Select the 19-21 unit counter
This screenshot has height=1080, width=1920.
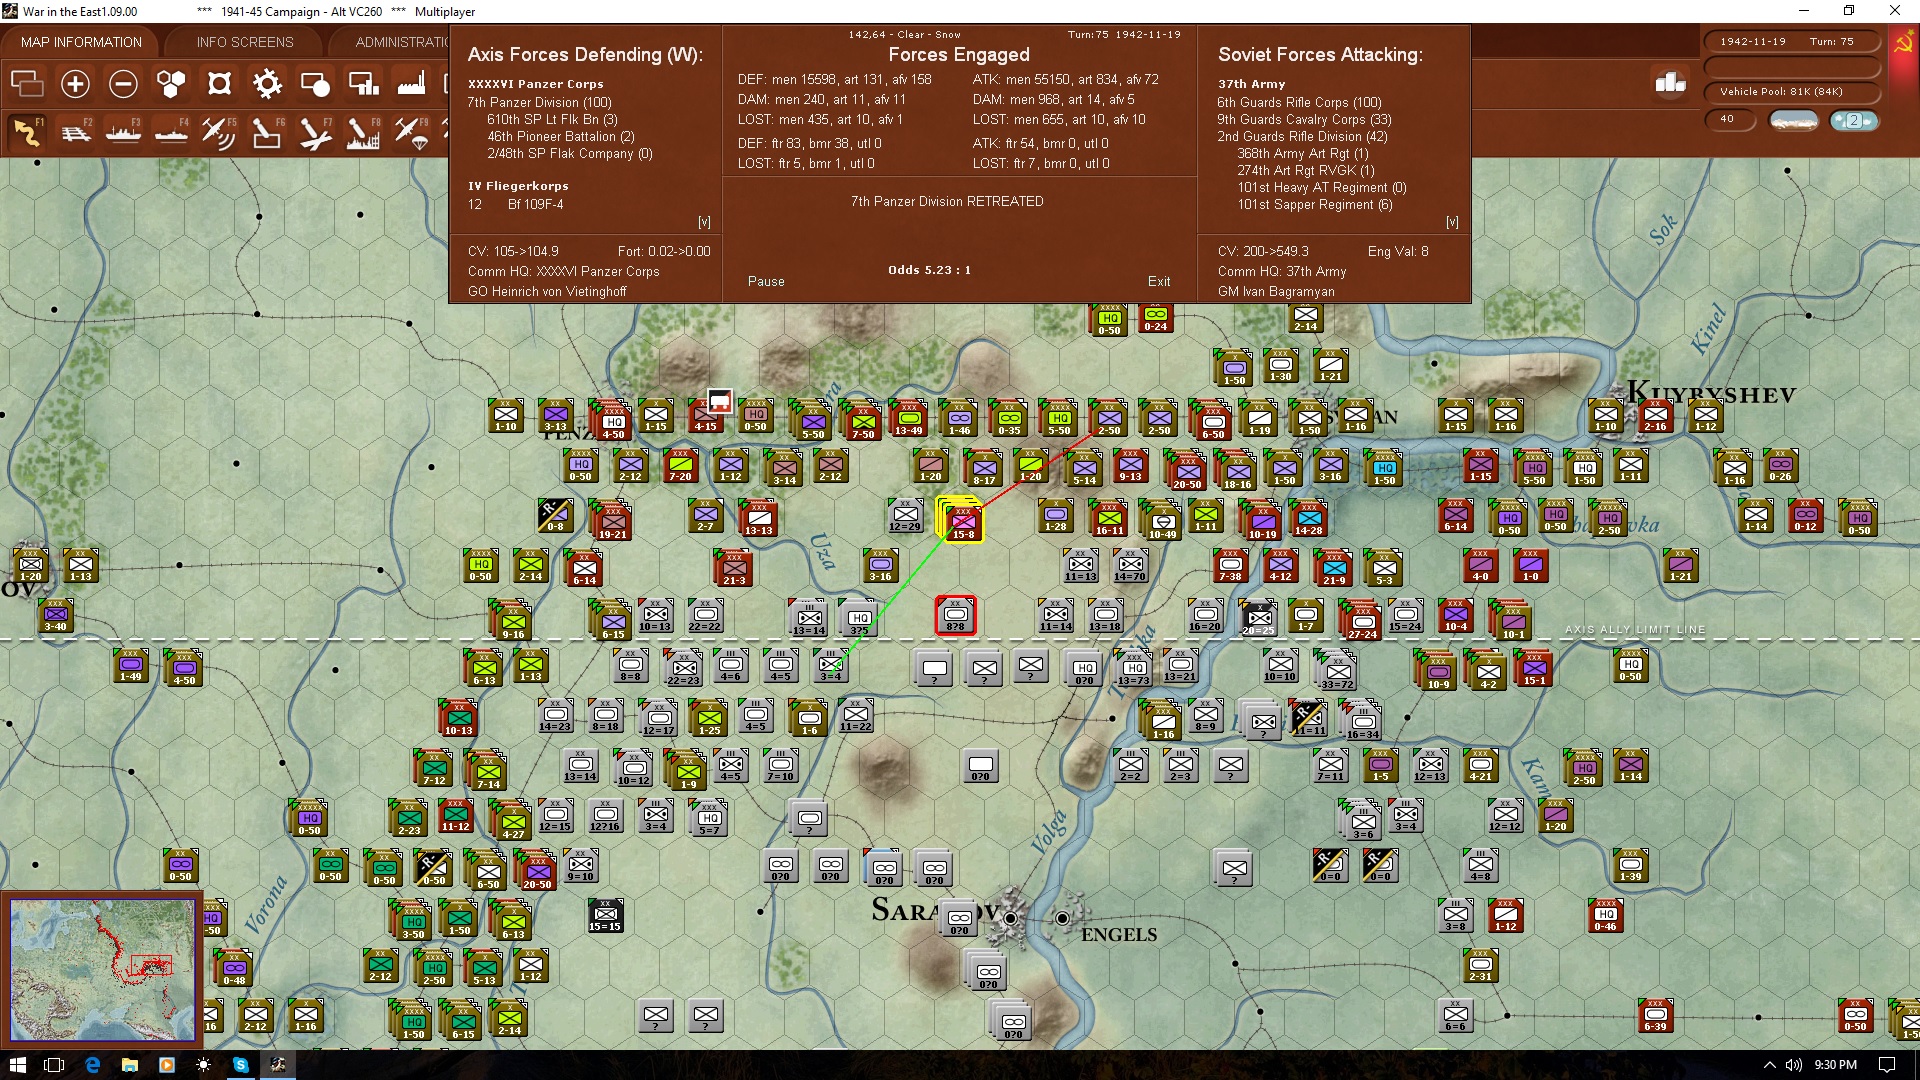point(612,521)
